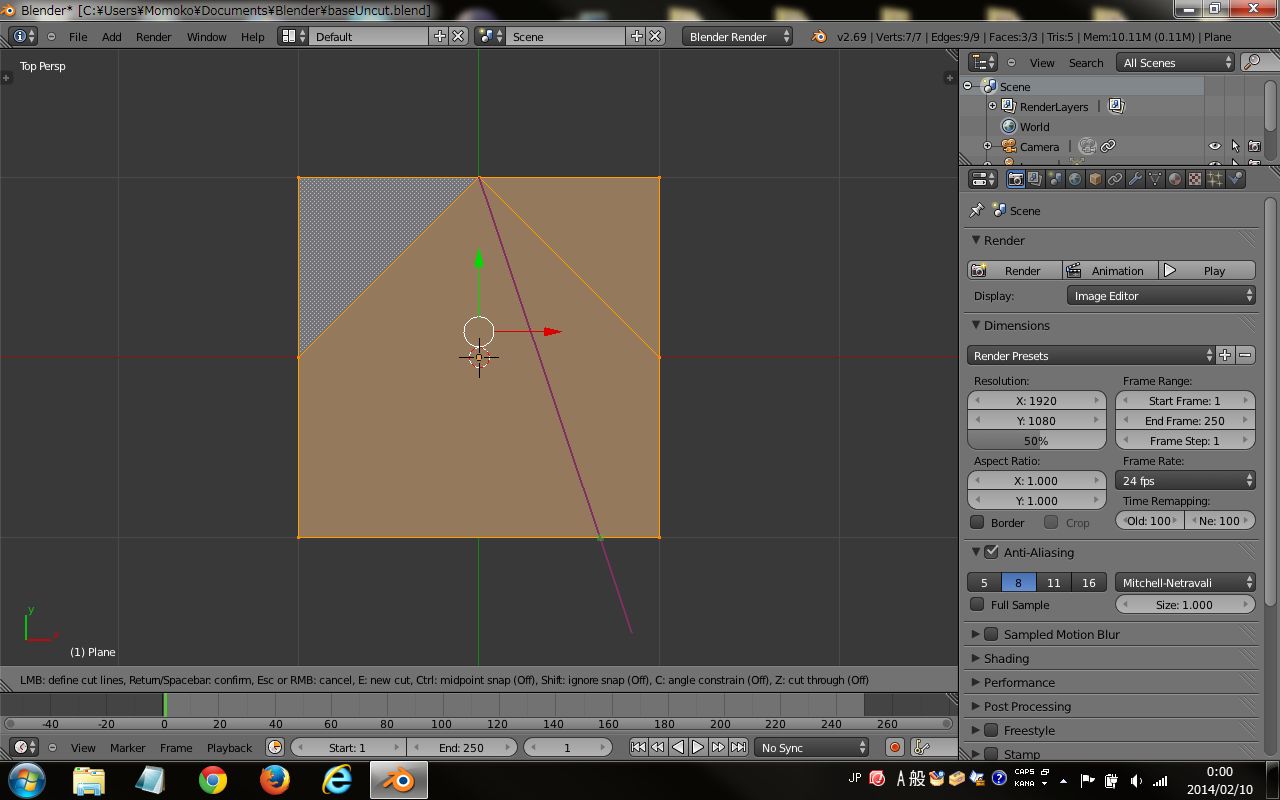
Task: Toggle Camera visibility eye in outliner
Action: pos(1215,146)
